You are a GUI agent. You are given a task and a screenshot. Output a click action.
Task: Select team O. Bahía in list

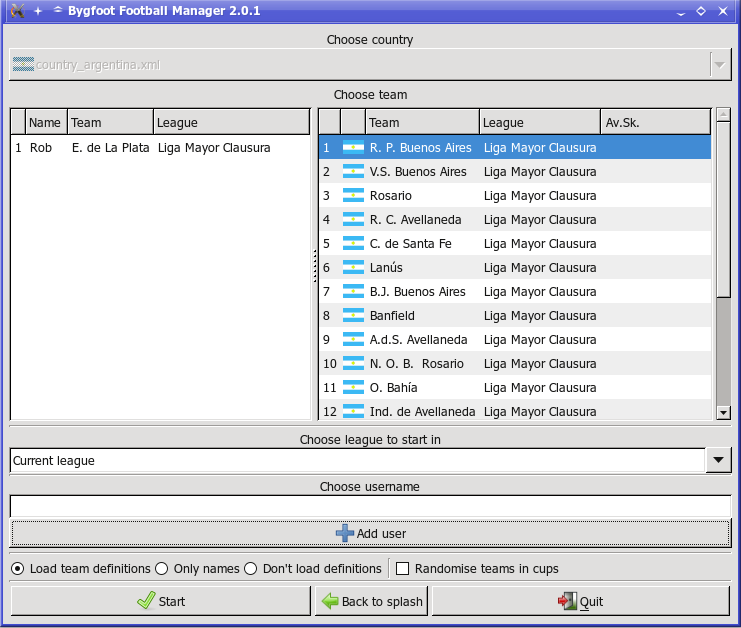pyautogui.click(x=515, y=387)
